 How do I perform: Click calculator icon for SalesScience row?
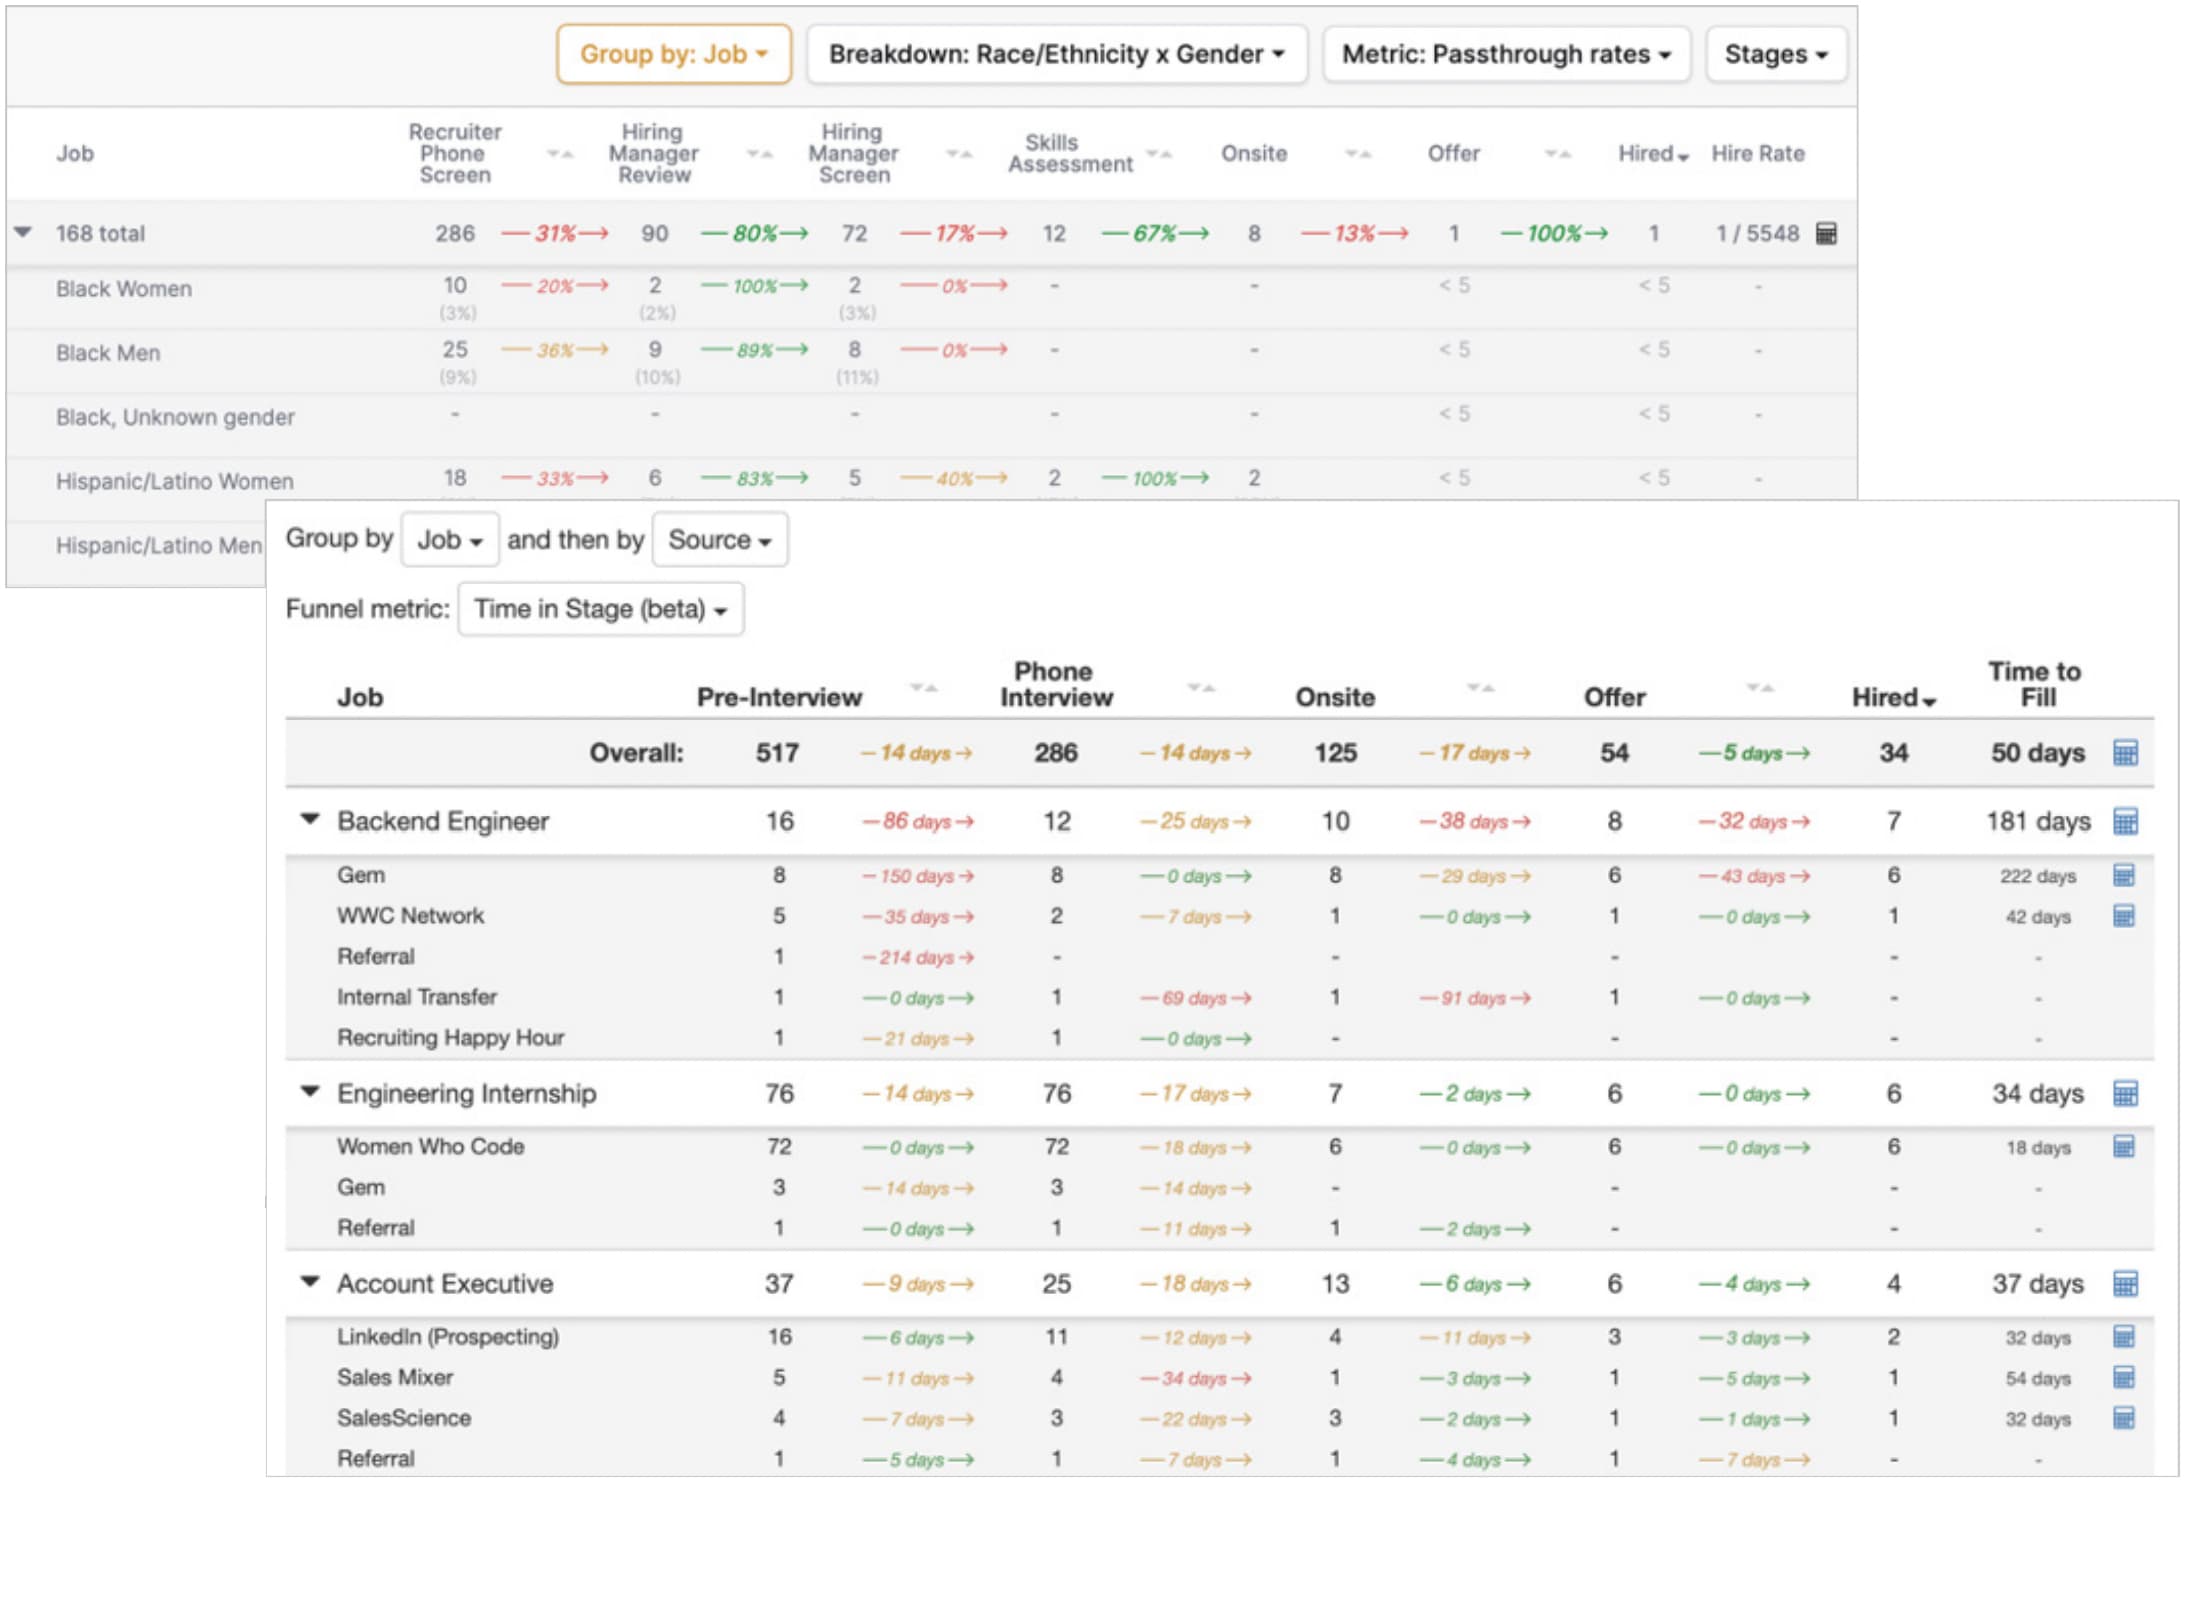(x=2124, y=1418)
